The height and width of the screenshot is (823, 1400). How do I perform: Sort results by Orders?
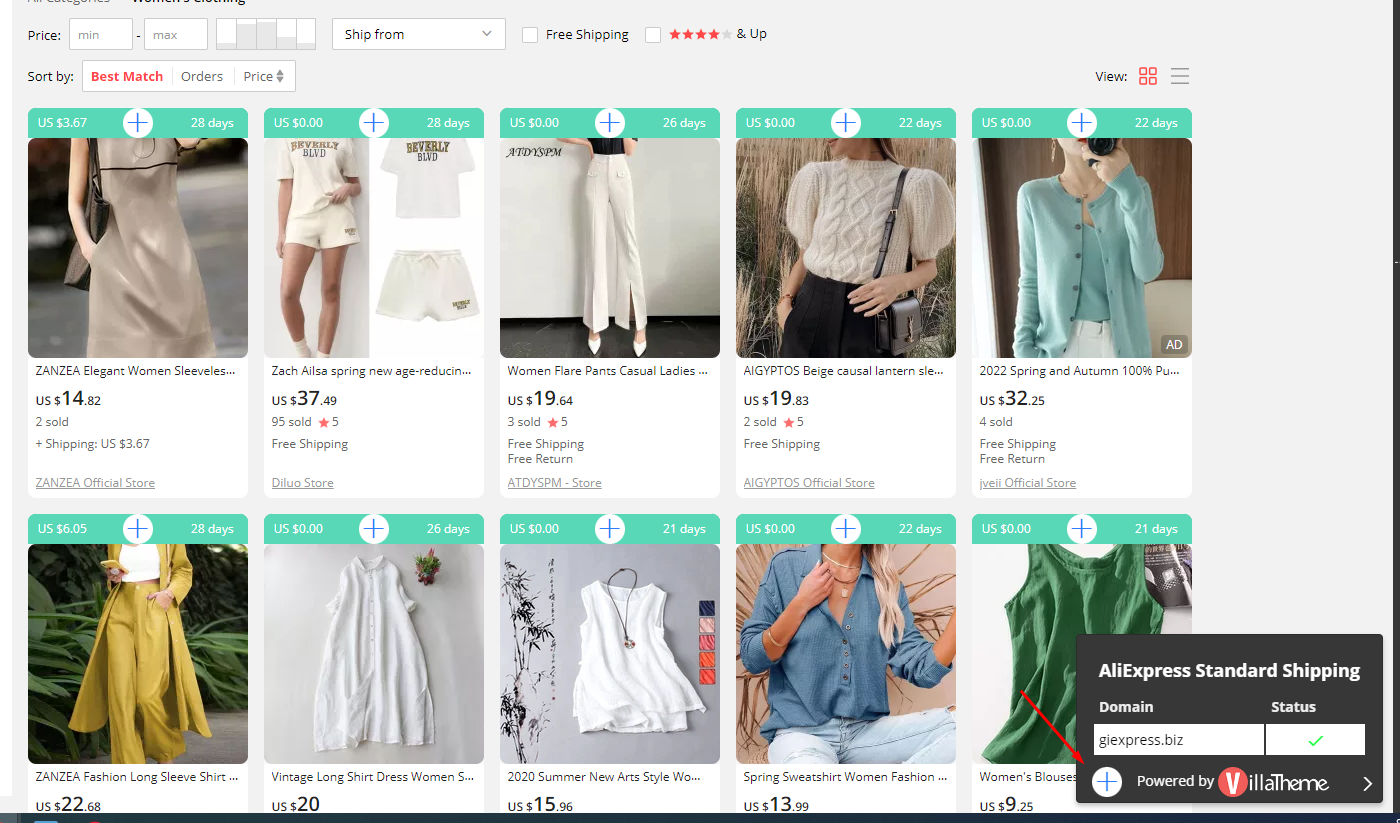tap(202, 76)
